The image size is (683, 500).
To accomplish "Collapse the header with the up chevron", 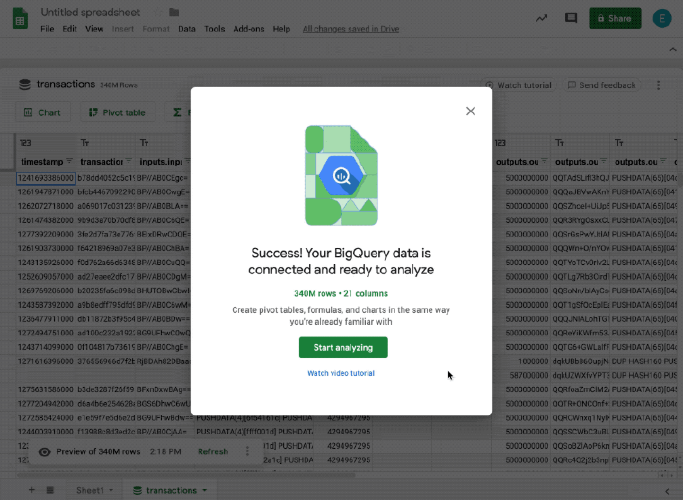I will click(x=673, y=50).
